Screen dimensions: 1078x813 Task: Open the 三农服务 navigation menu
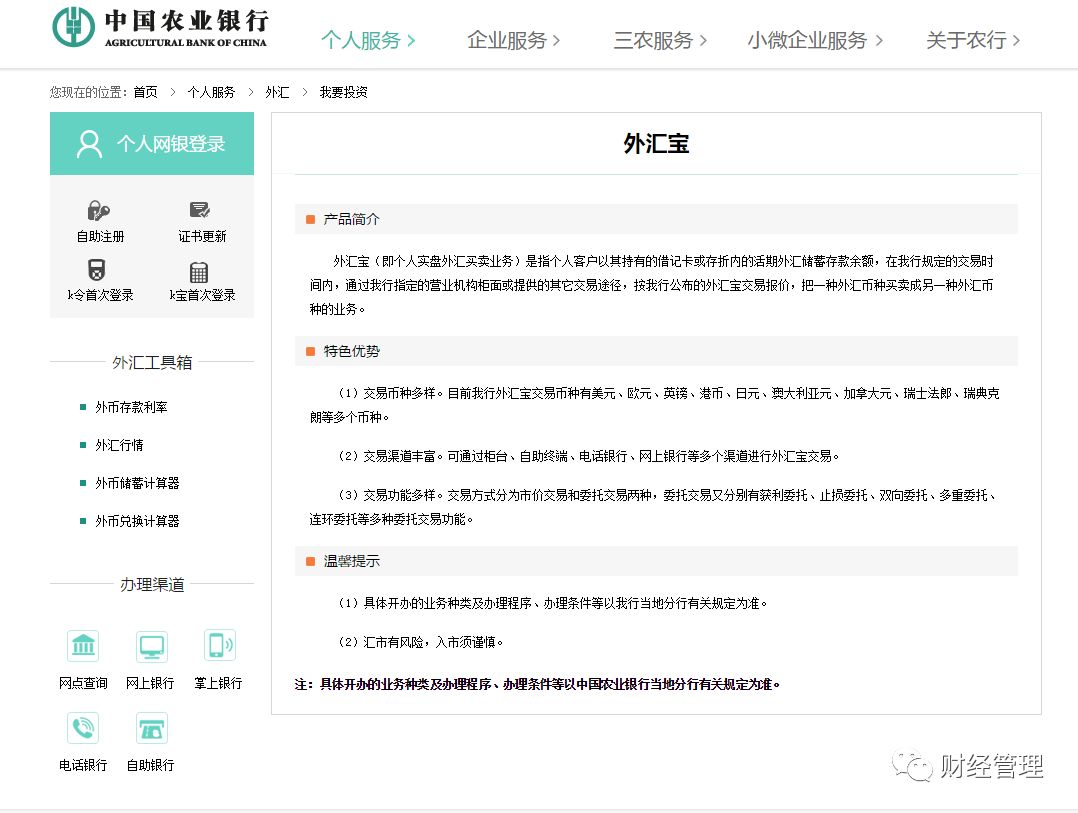tap(660, 41)
